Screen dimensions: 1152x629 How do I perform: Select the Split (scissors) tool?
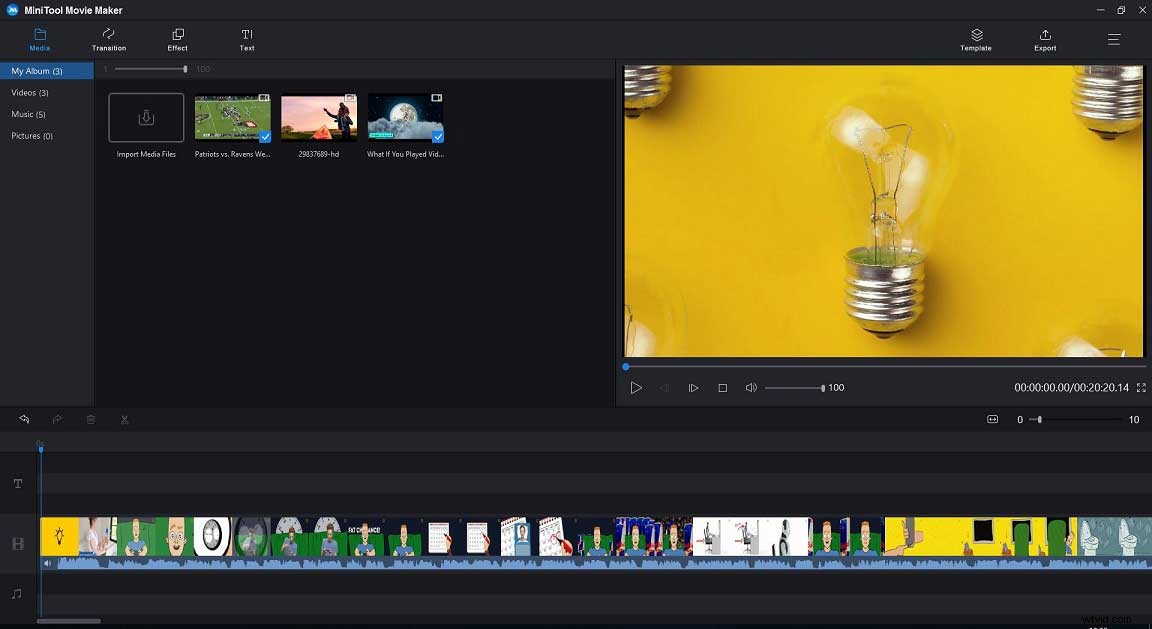point(124,419)
